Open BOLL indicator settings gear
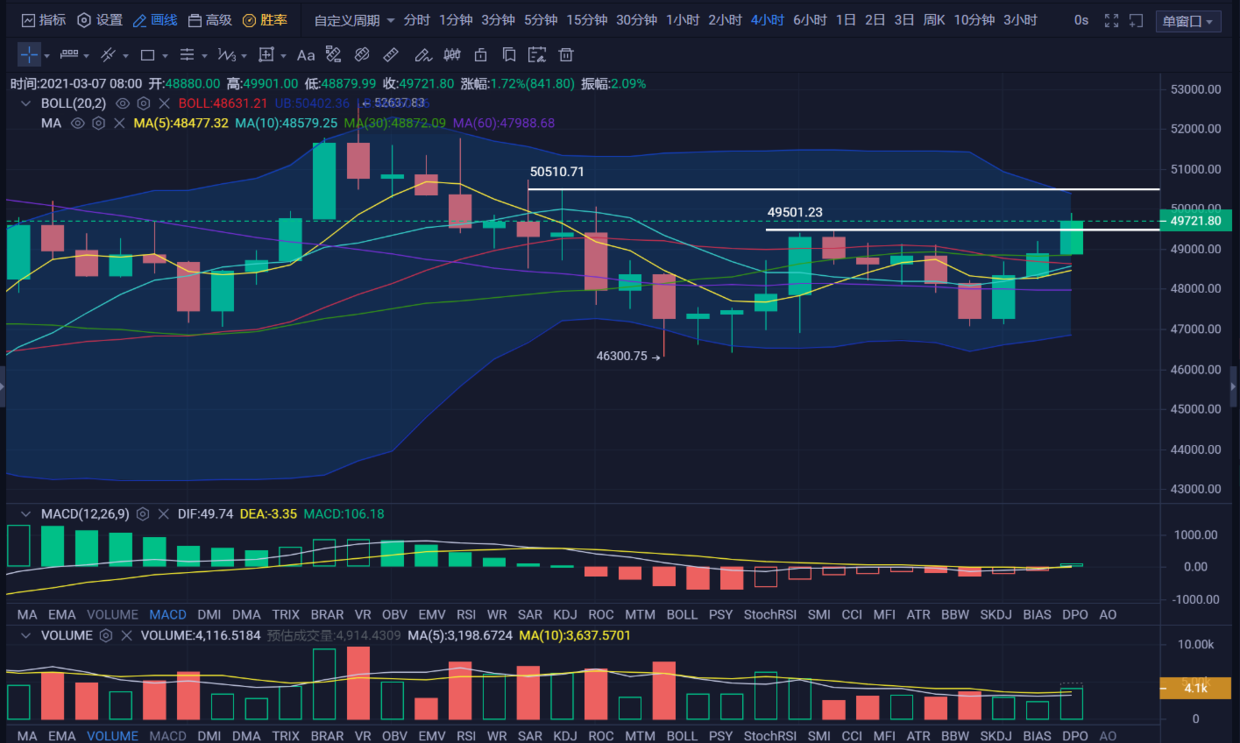This screenshot has height=743, width=1240. click(x=144, y=103)
